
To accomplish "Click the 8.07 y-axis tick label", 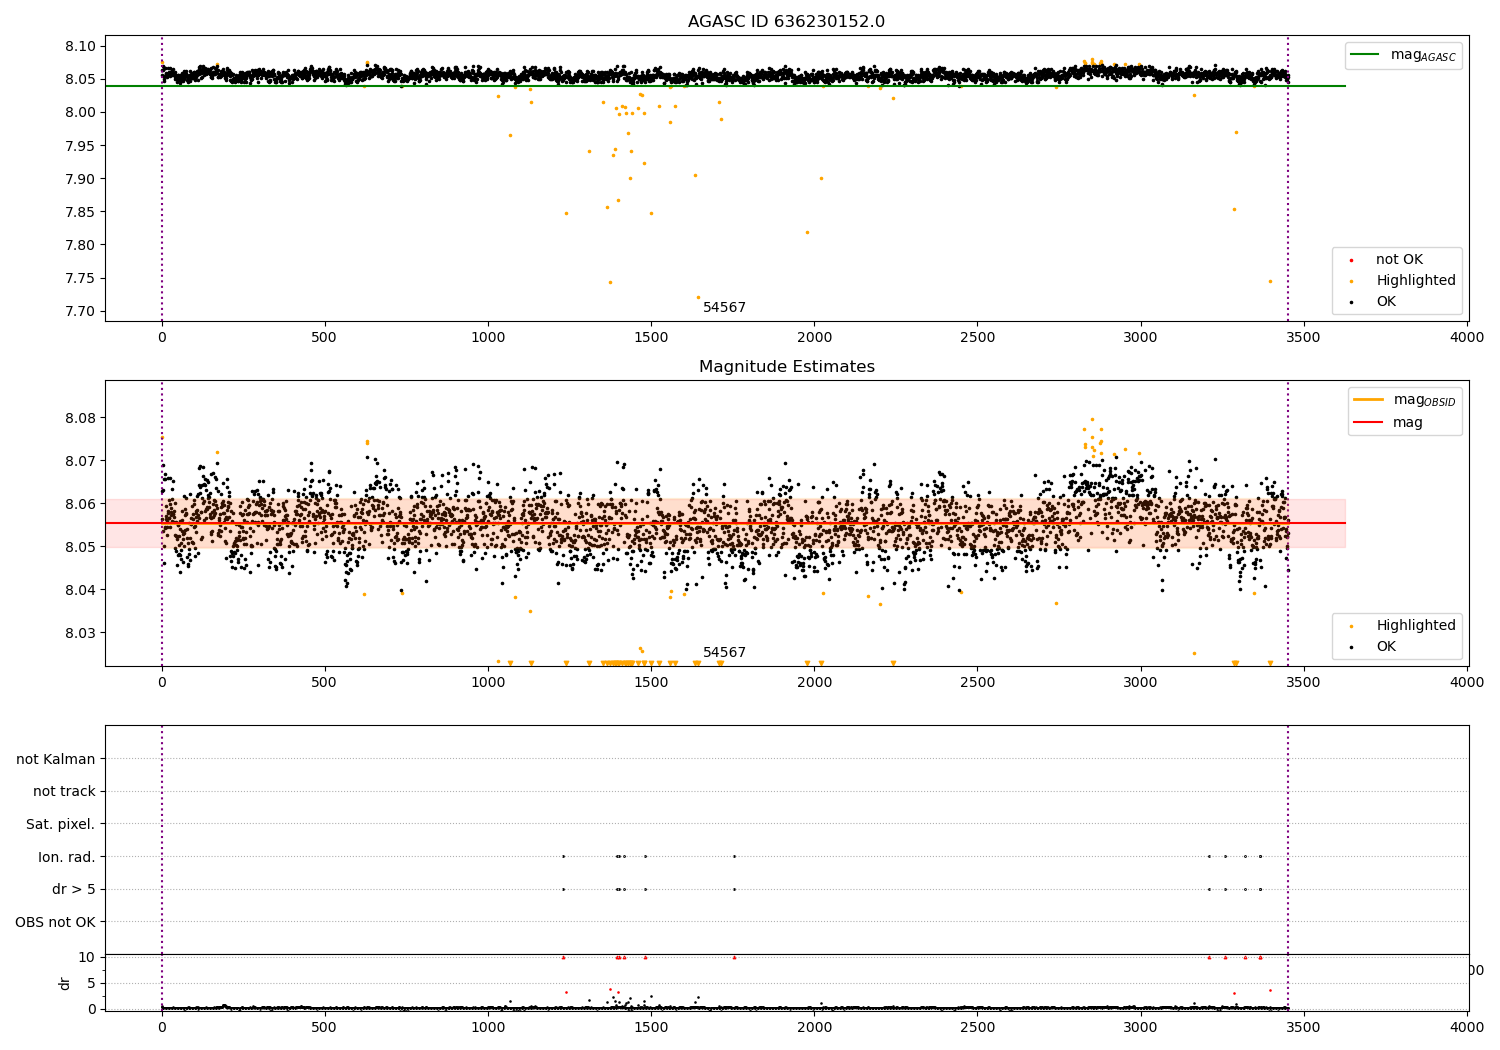I will pyautogui.click(x=80, y=461).
